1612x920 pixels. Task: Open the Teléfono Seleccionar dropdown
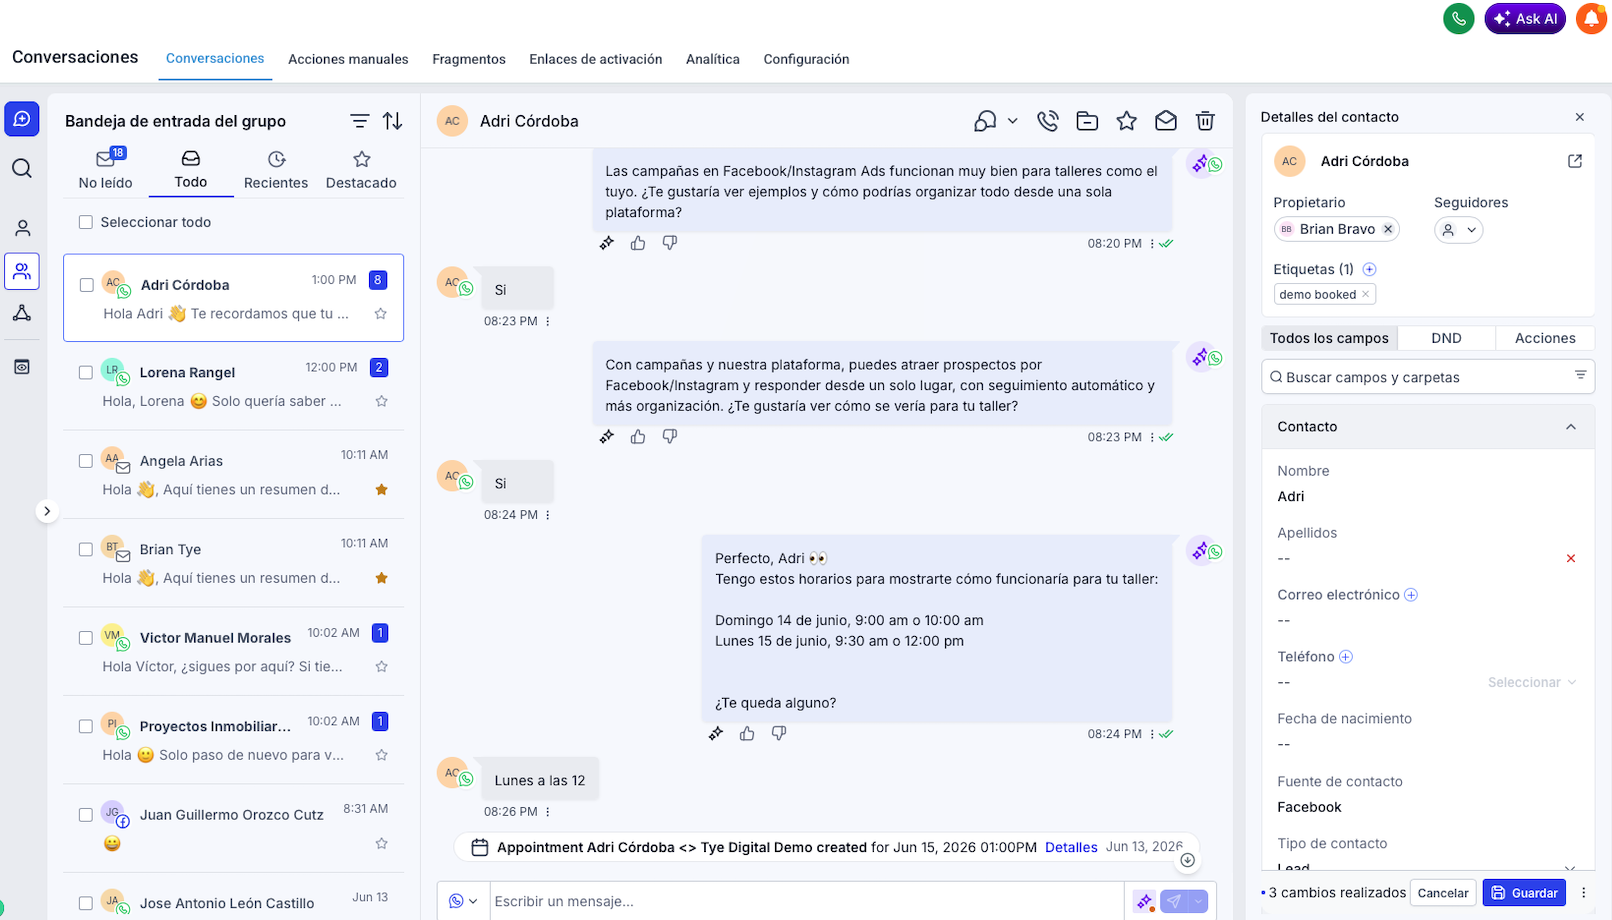point(1532,682)
